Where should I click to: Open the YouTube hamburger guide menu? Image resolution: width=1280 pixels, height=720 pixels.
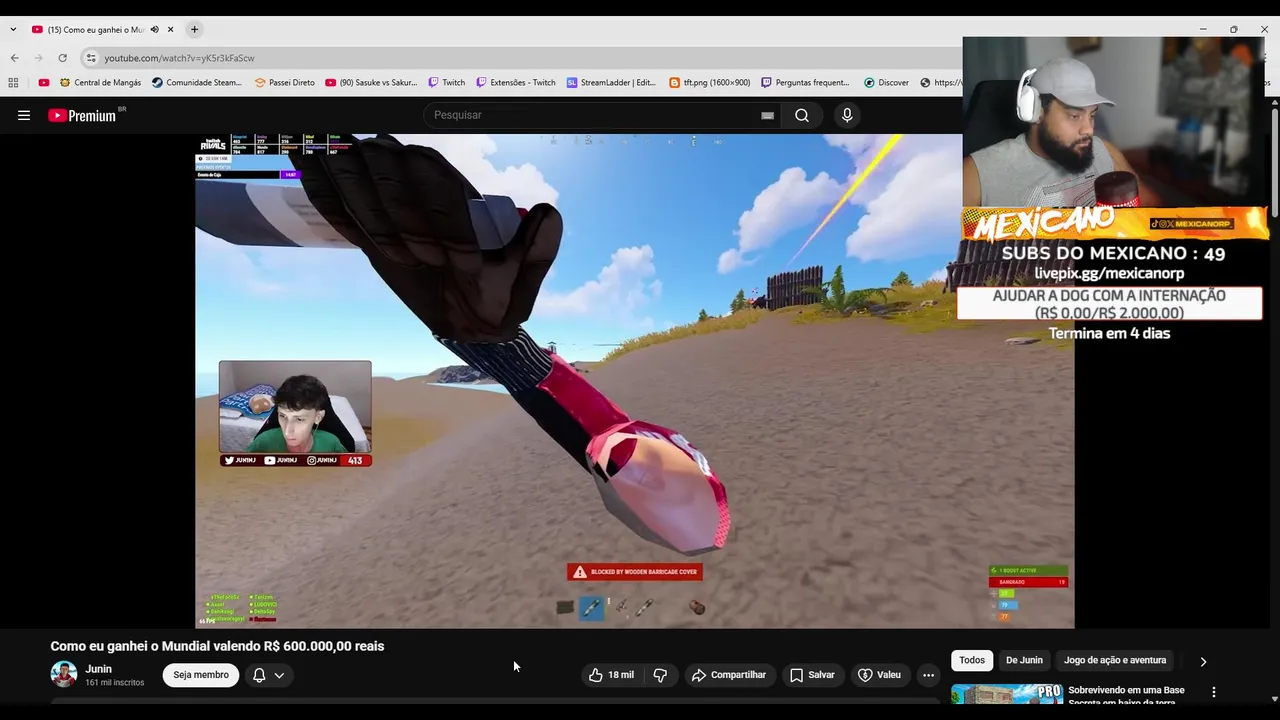click(24, 115)
